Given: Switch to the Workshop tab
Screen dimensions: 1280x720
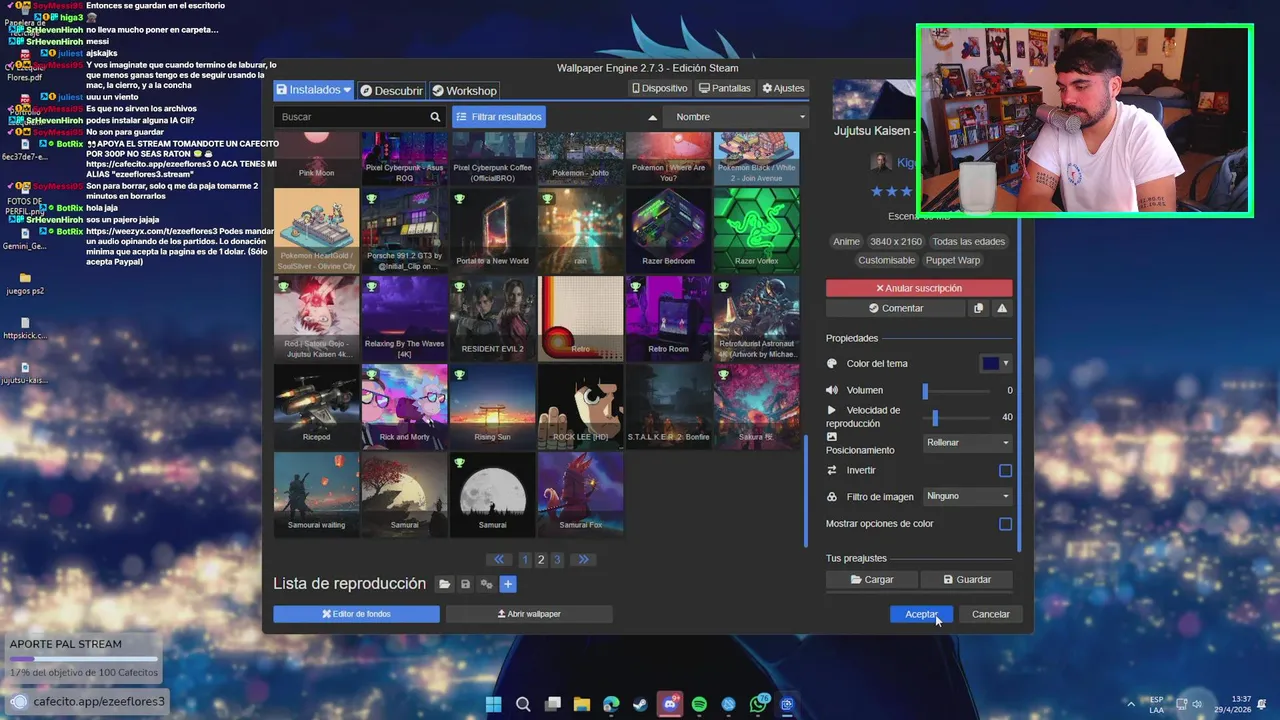Looking at the screenshot, I should click(x=464, y=90).
